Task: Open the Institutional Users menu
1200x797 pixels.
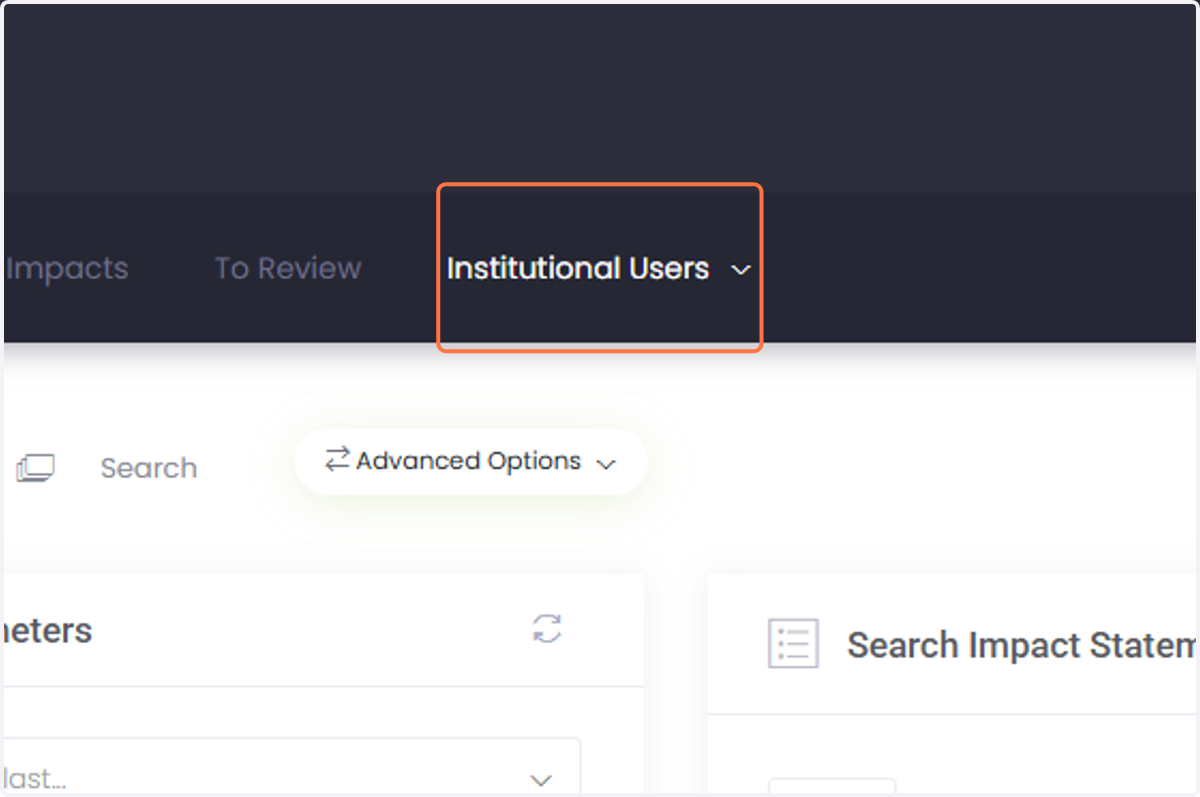Action: (599, 268)
